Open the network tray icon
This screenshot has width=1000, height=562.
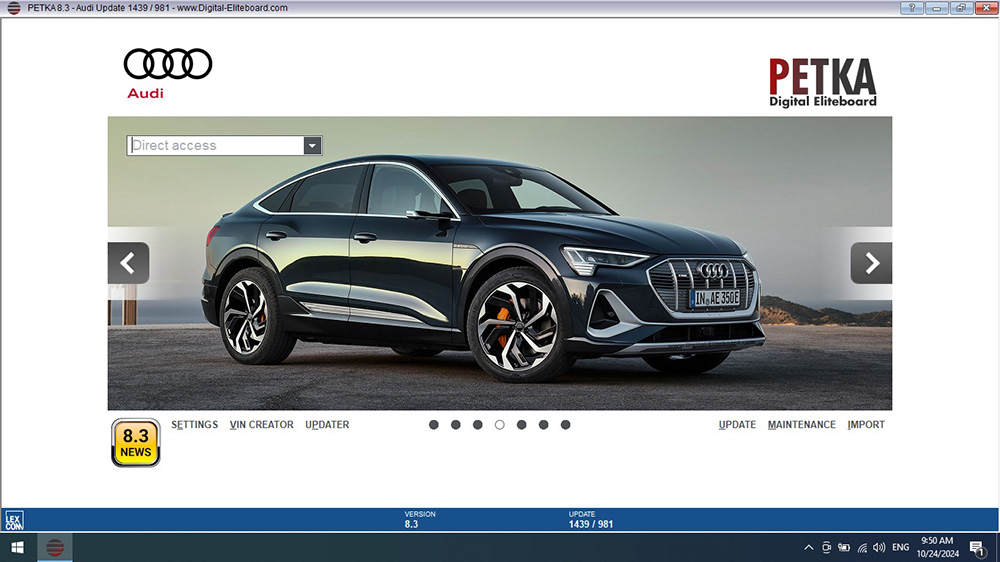click(x=862, y=547)
